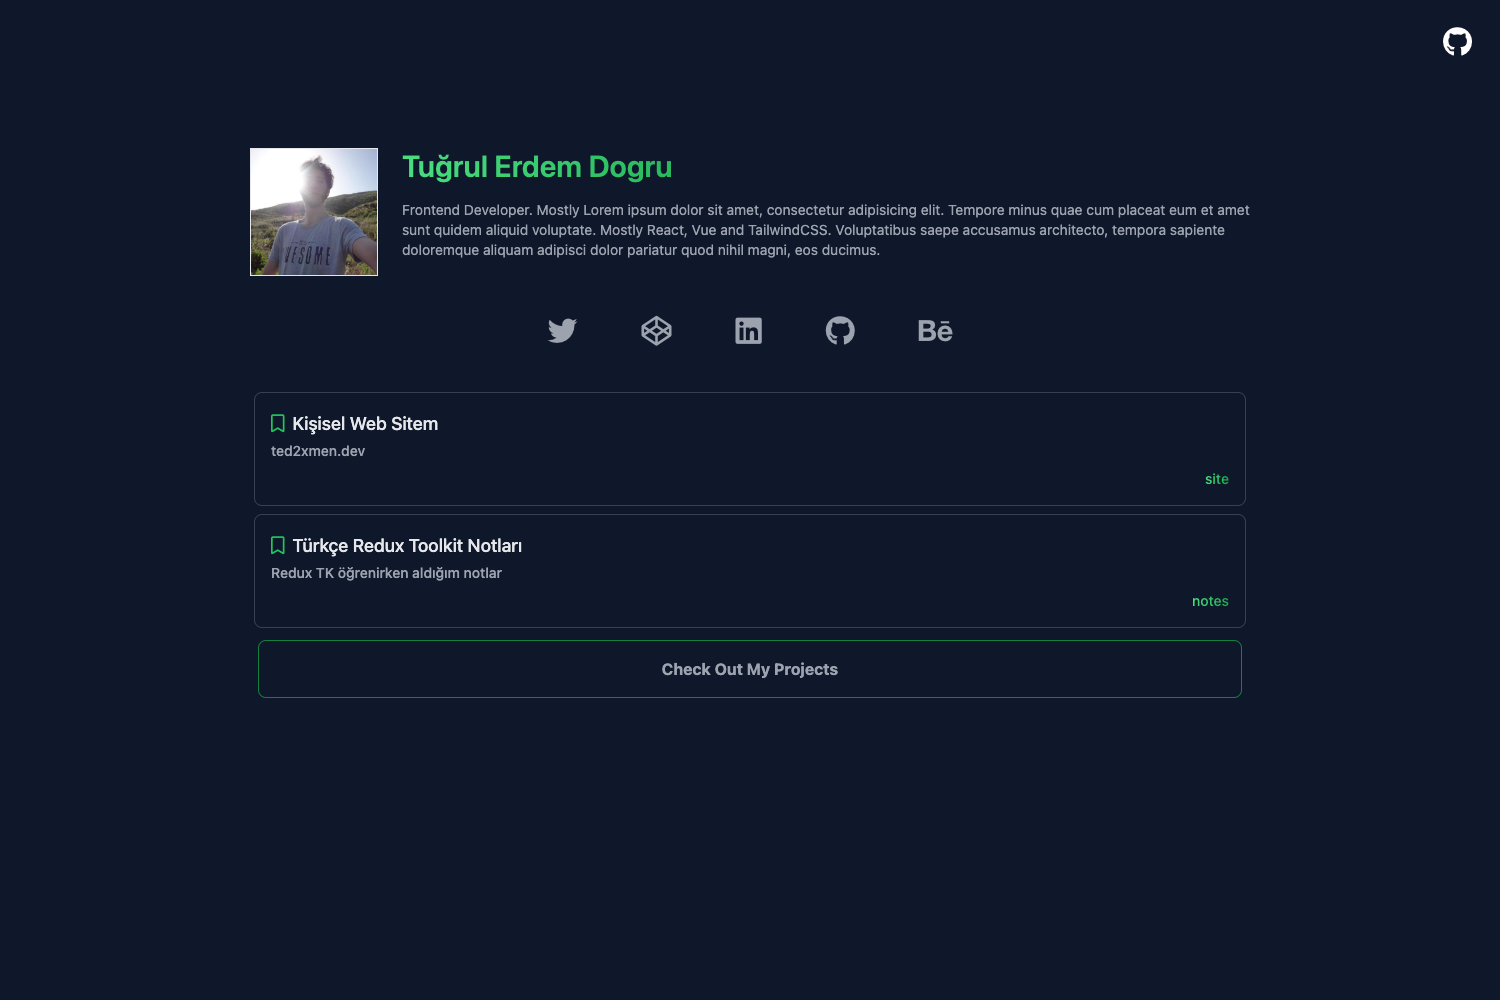Open the notes tag link

point(1209,601)
